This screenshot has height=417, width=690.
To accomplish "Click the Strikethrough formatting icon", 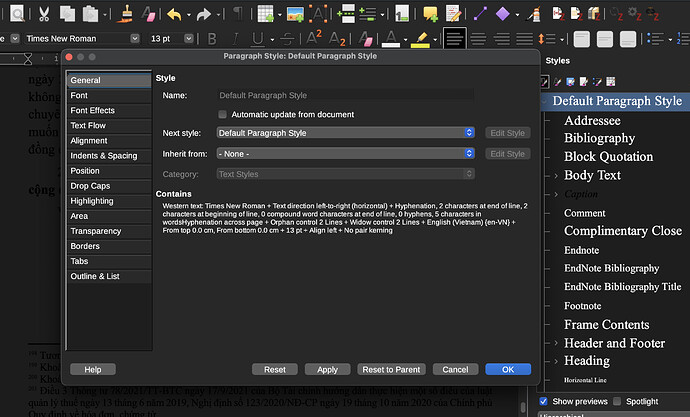I will [x=287, y=39].
